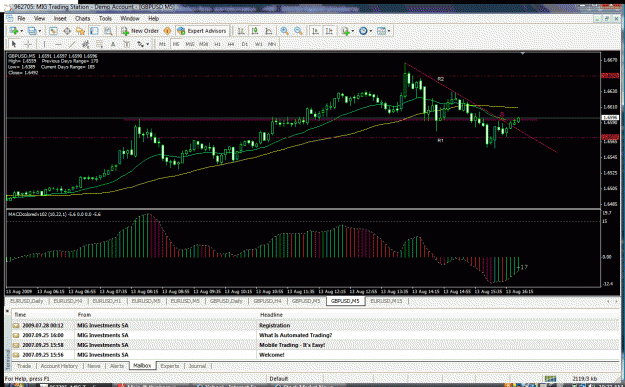This screenshot has height=387, width=625.
Task: Switch chart to line chart icon
Action: pyautogui.click(x=269, y=31)
